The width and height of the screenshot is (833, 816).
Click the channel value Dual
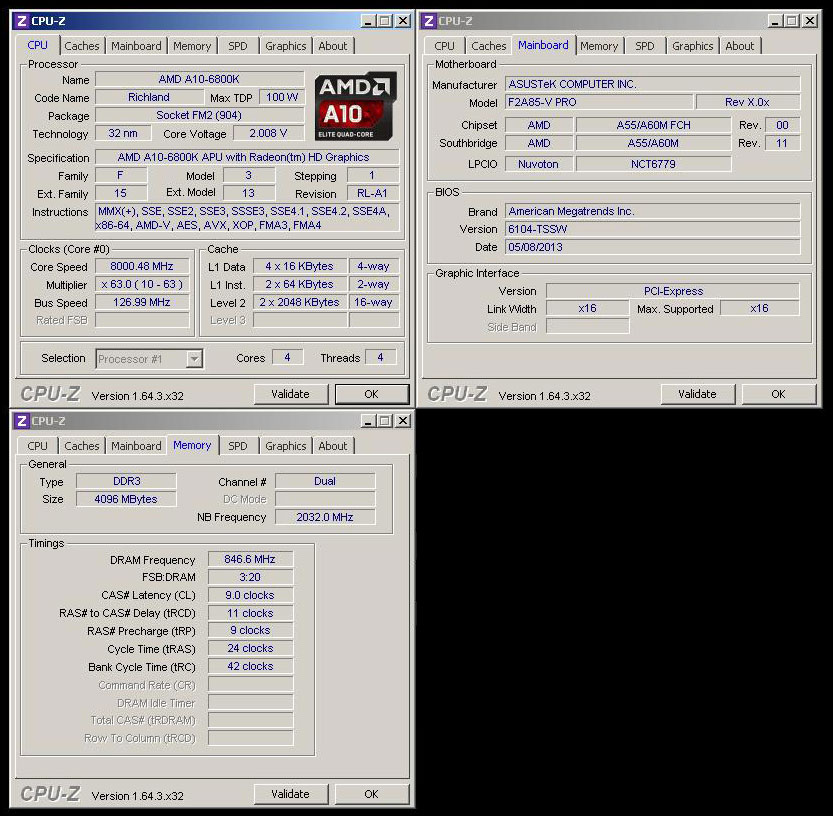[325, 482]
